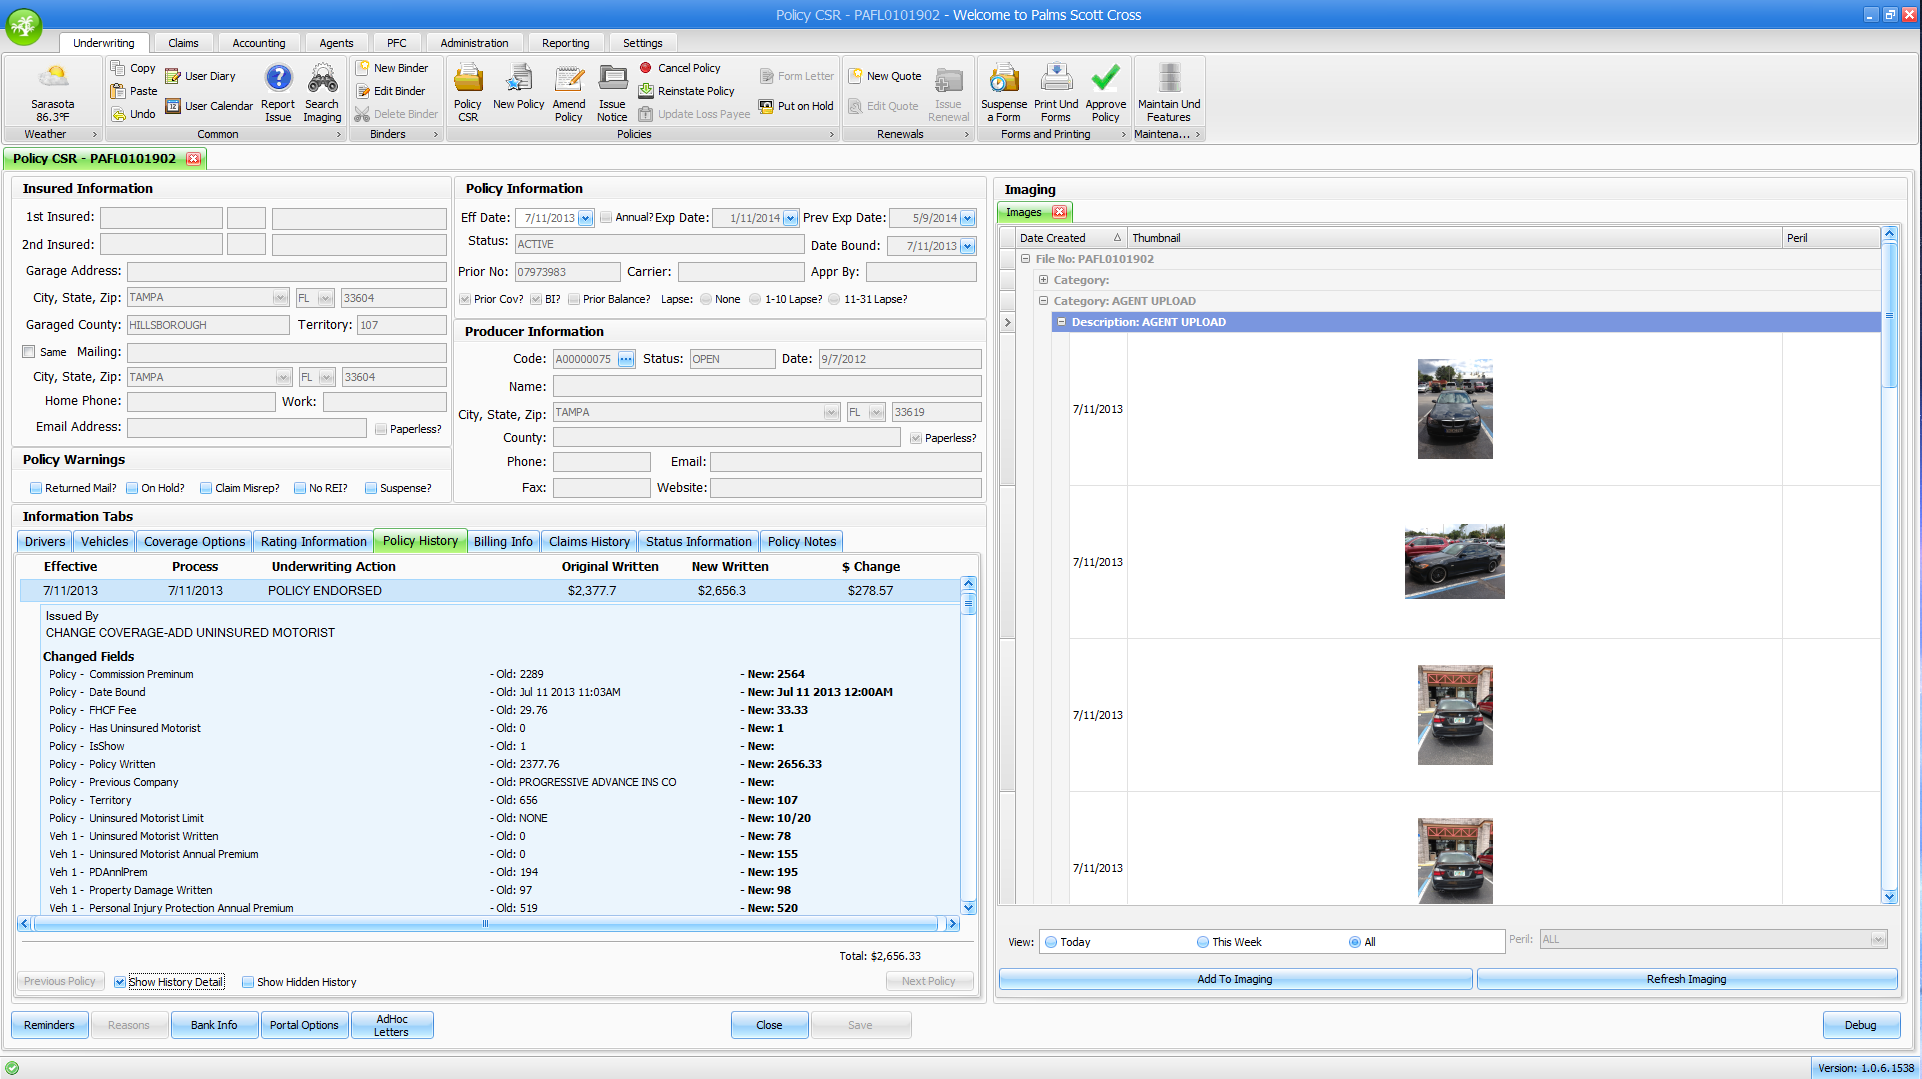This screenshot has width=1922, height=1079.
Task: Open the Eff Date dropdown arrow
Action: (586, 218)
